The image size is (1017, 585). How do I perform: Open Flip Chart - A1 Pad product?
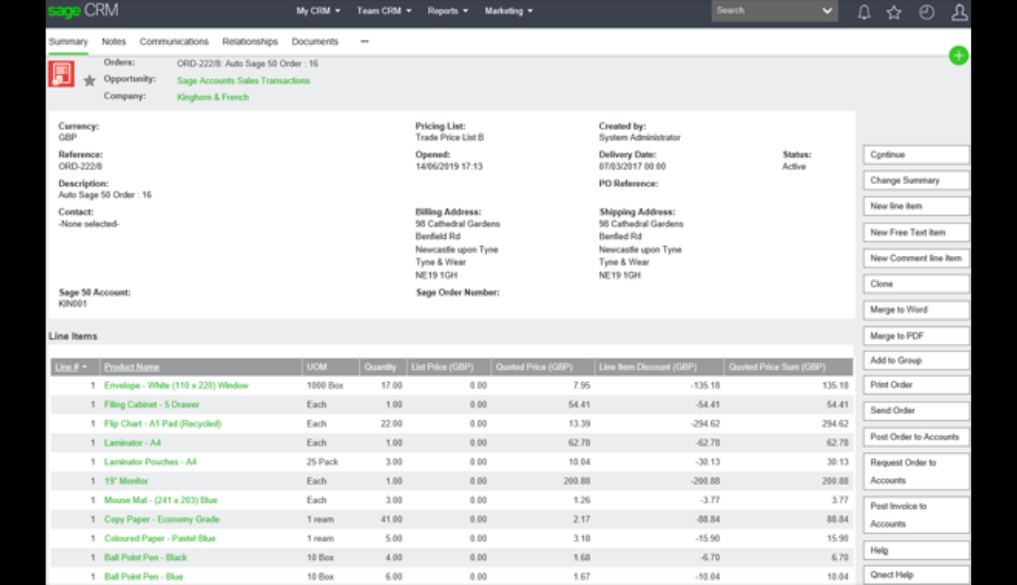[163, 424]
